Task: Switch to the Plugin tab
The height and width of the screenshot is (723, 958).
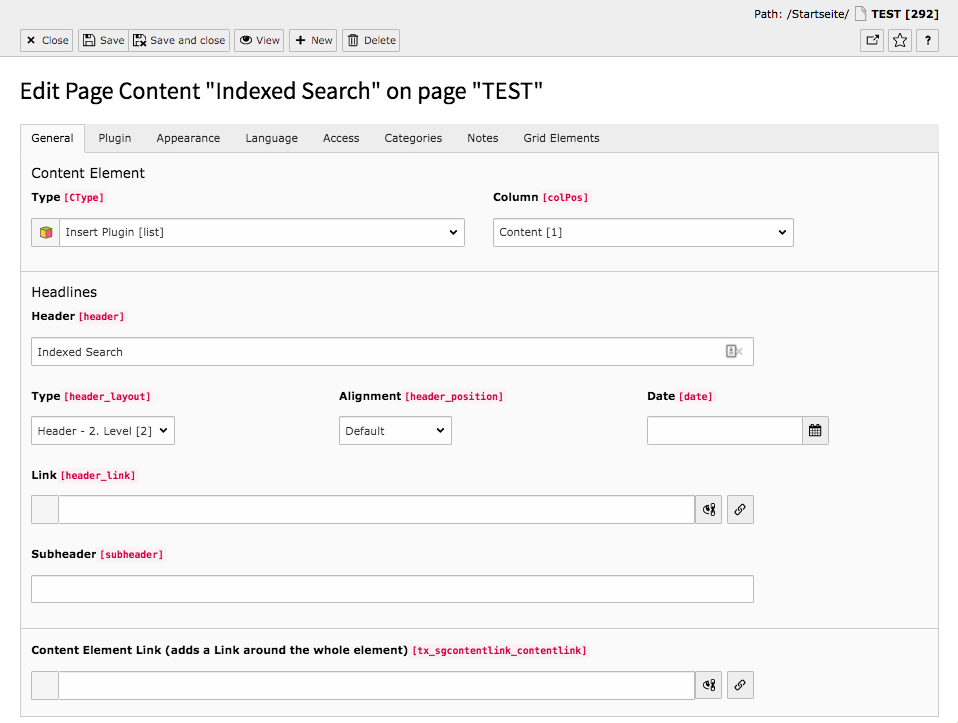Action: (114, 138)
